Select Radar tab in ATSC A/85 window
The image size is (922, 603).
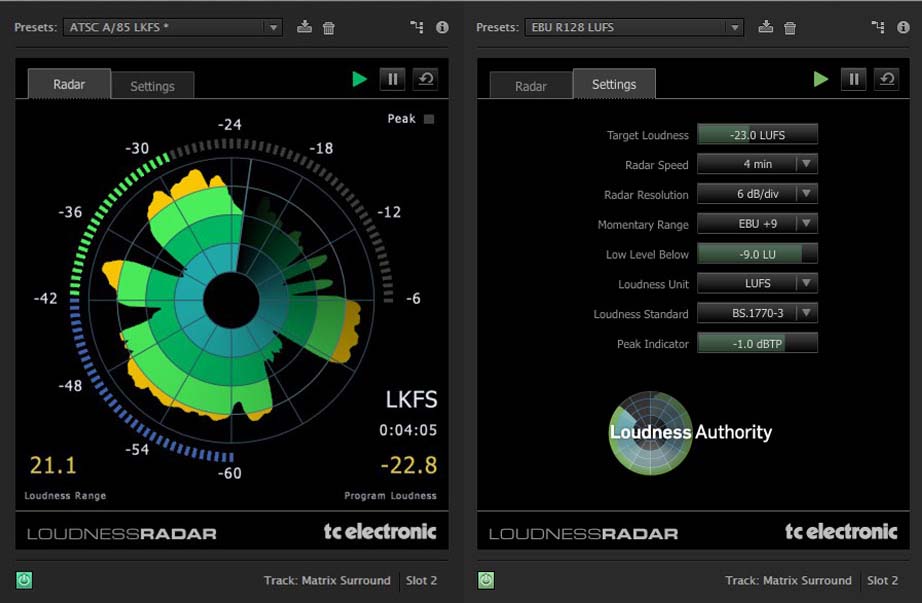[x=69, y=84]
